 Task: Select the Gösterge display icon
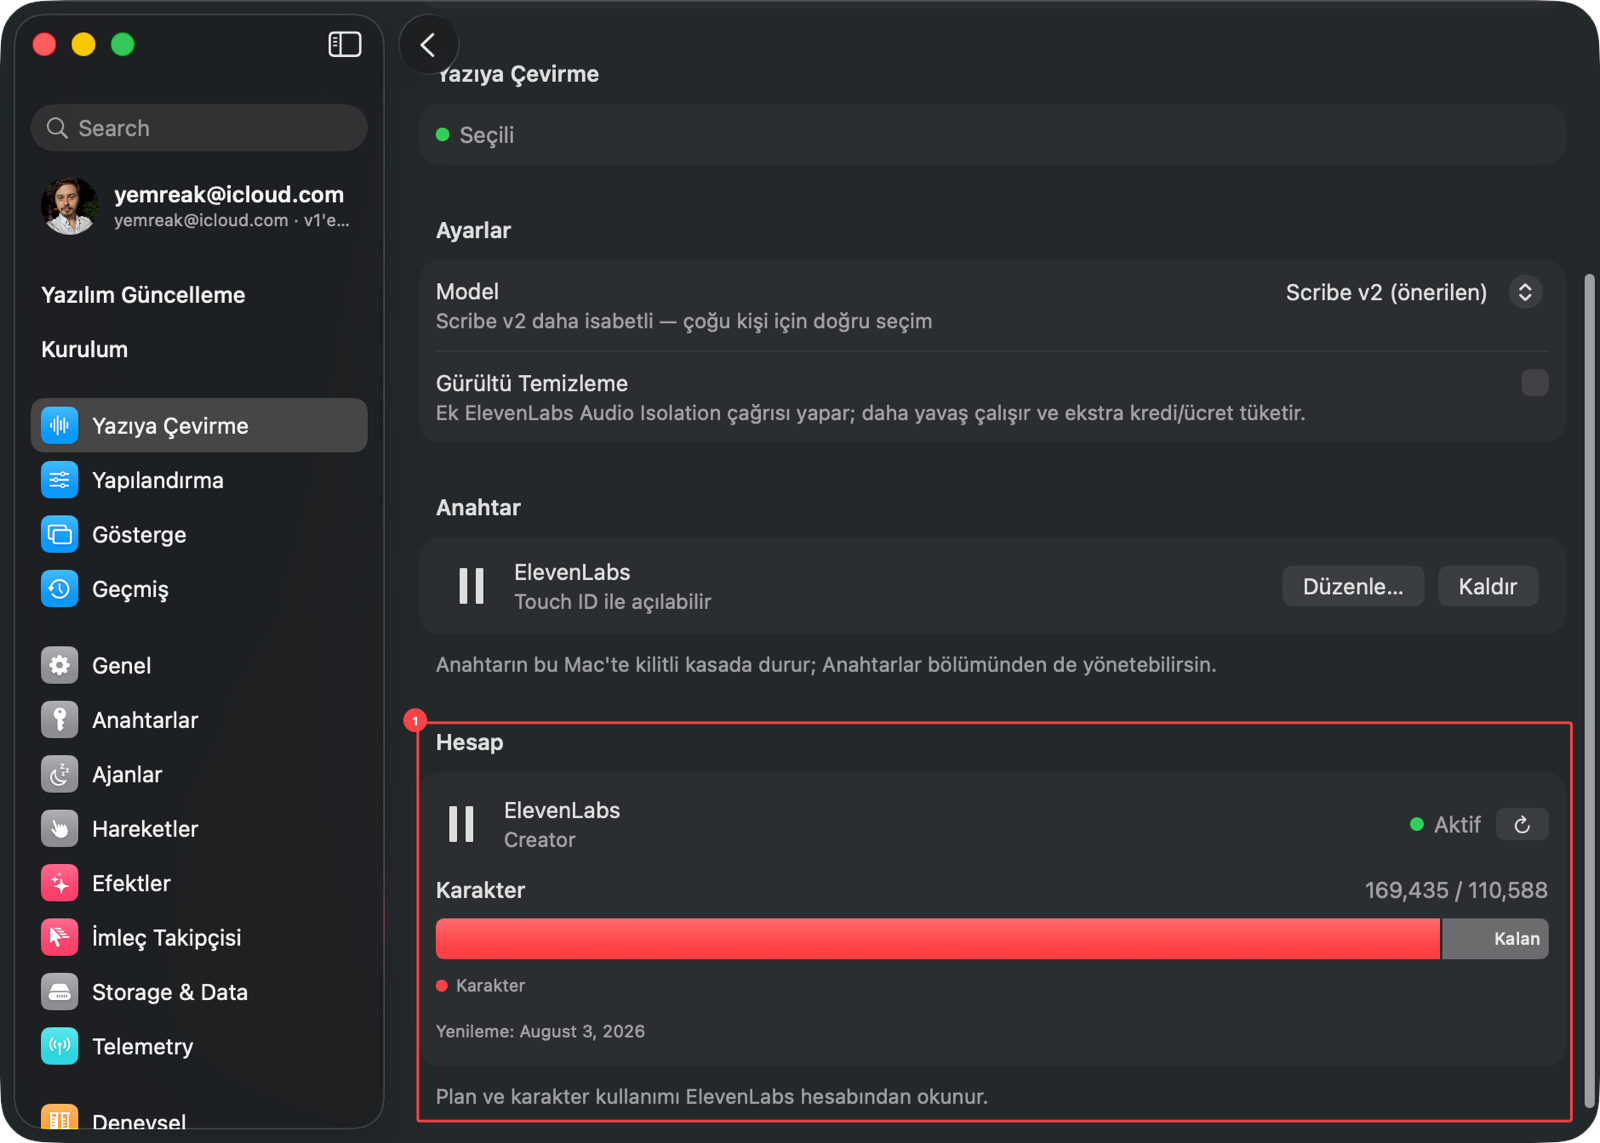(60, 534)
